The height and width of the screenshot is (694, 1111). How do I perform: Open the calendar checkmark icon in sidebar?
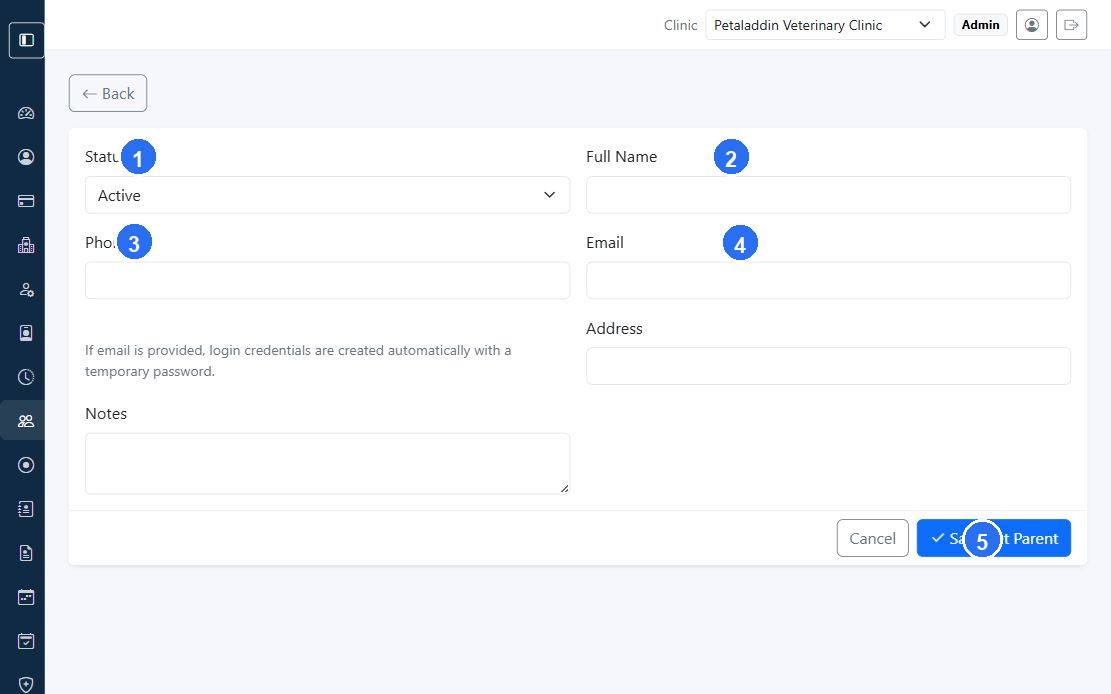coord(26,641)
